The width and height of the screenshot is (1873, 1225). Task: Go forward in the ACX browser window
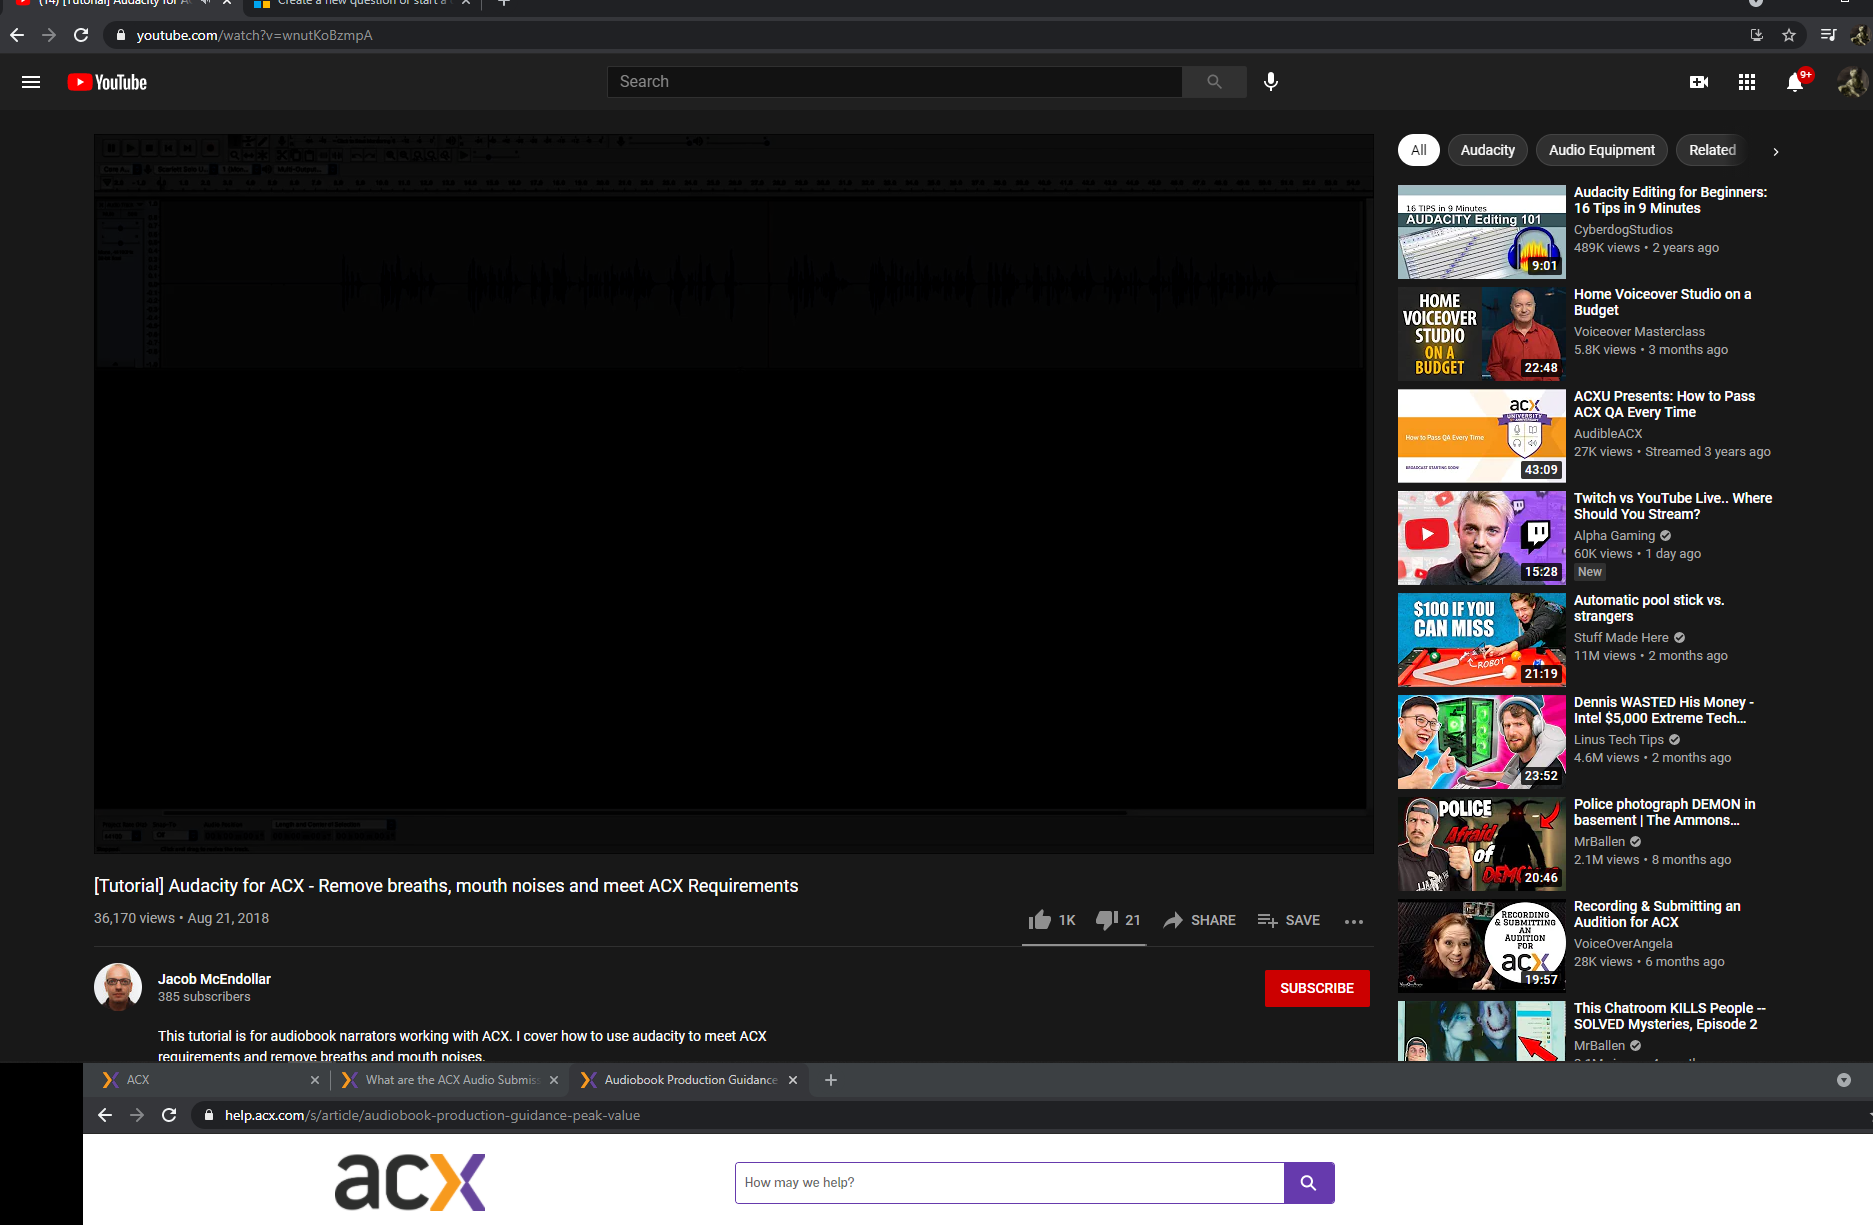(137, 1115)
